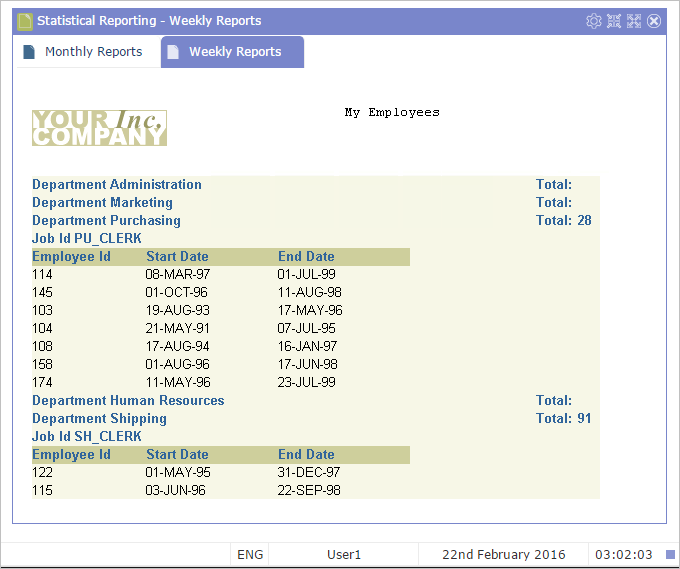Screen dimensions: 680x569
Task: Click start date 21-MAY-91
Action: pos(177,328)
